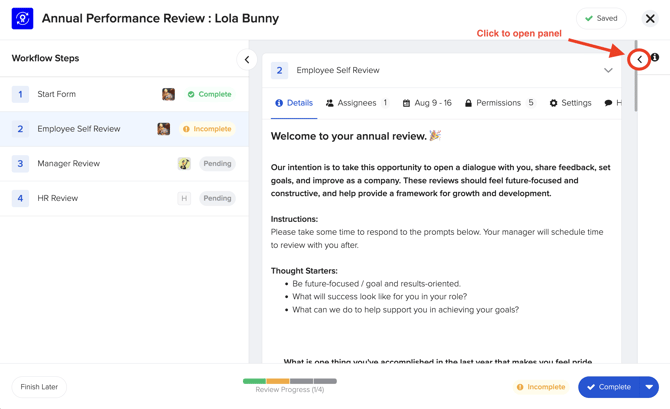This screenshot has height=409, width=670.
Task: Close the review with X icon
Action: pos(650,18)
